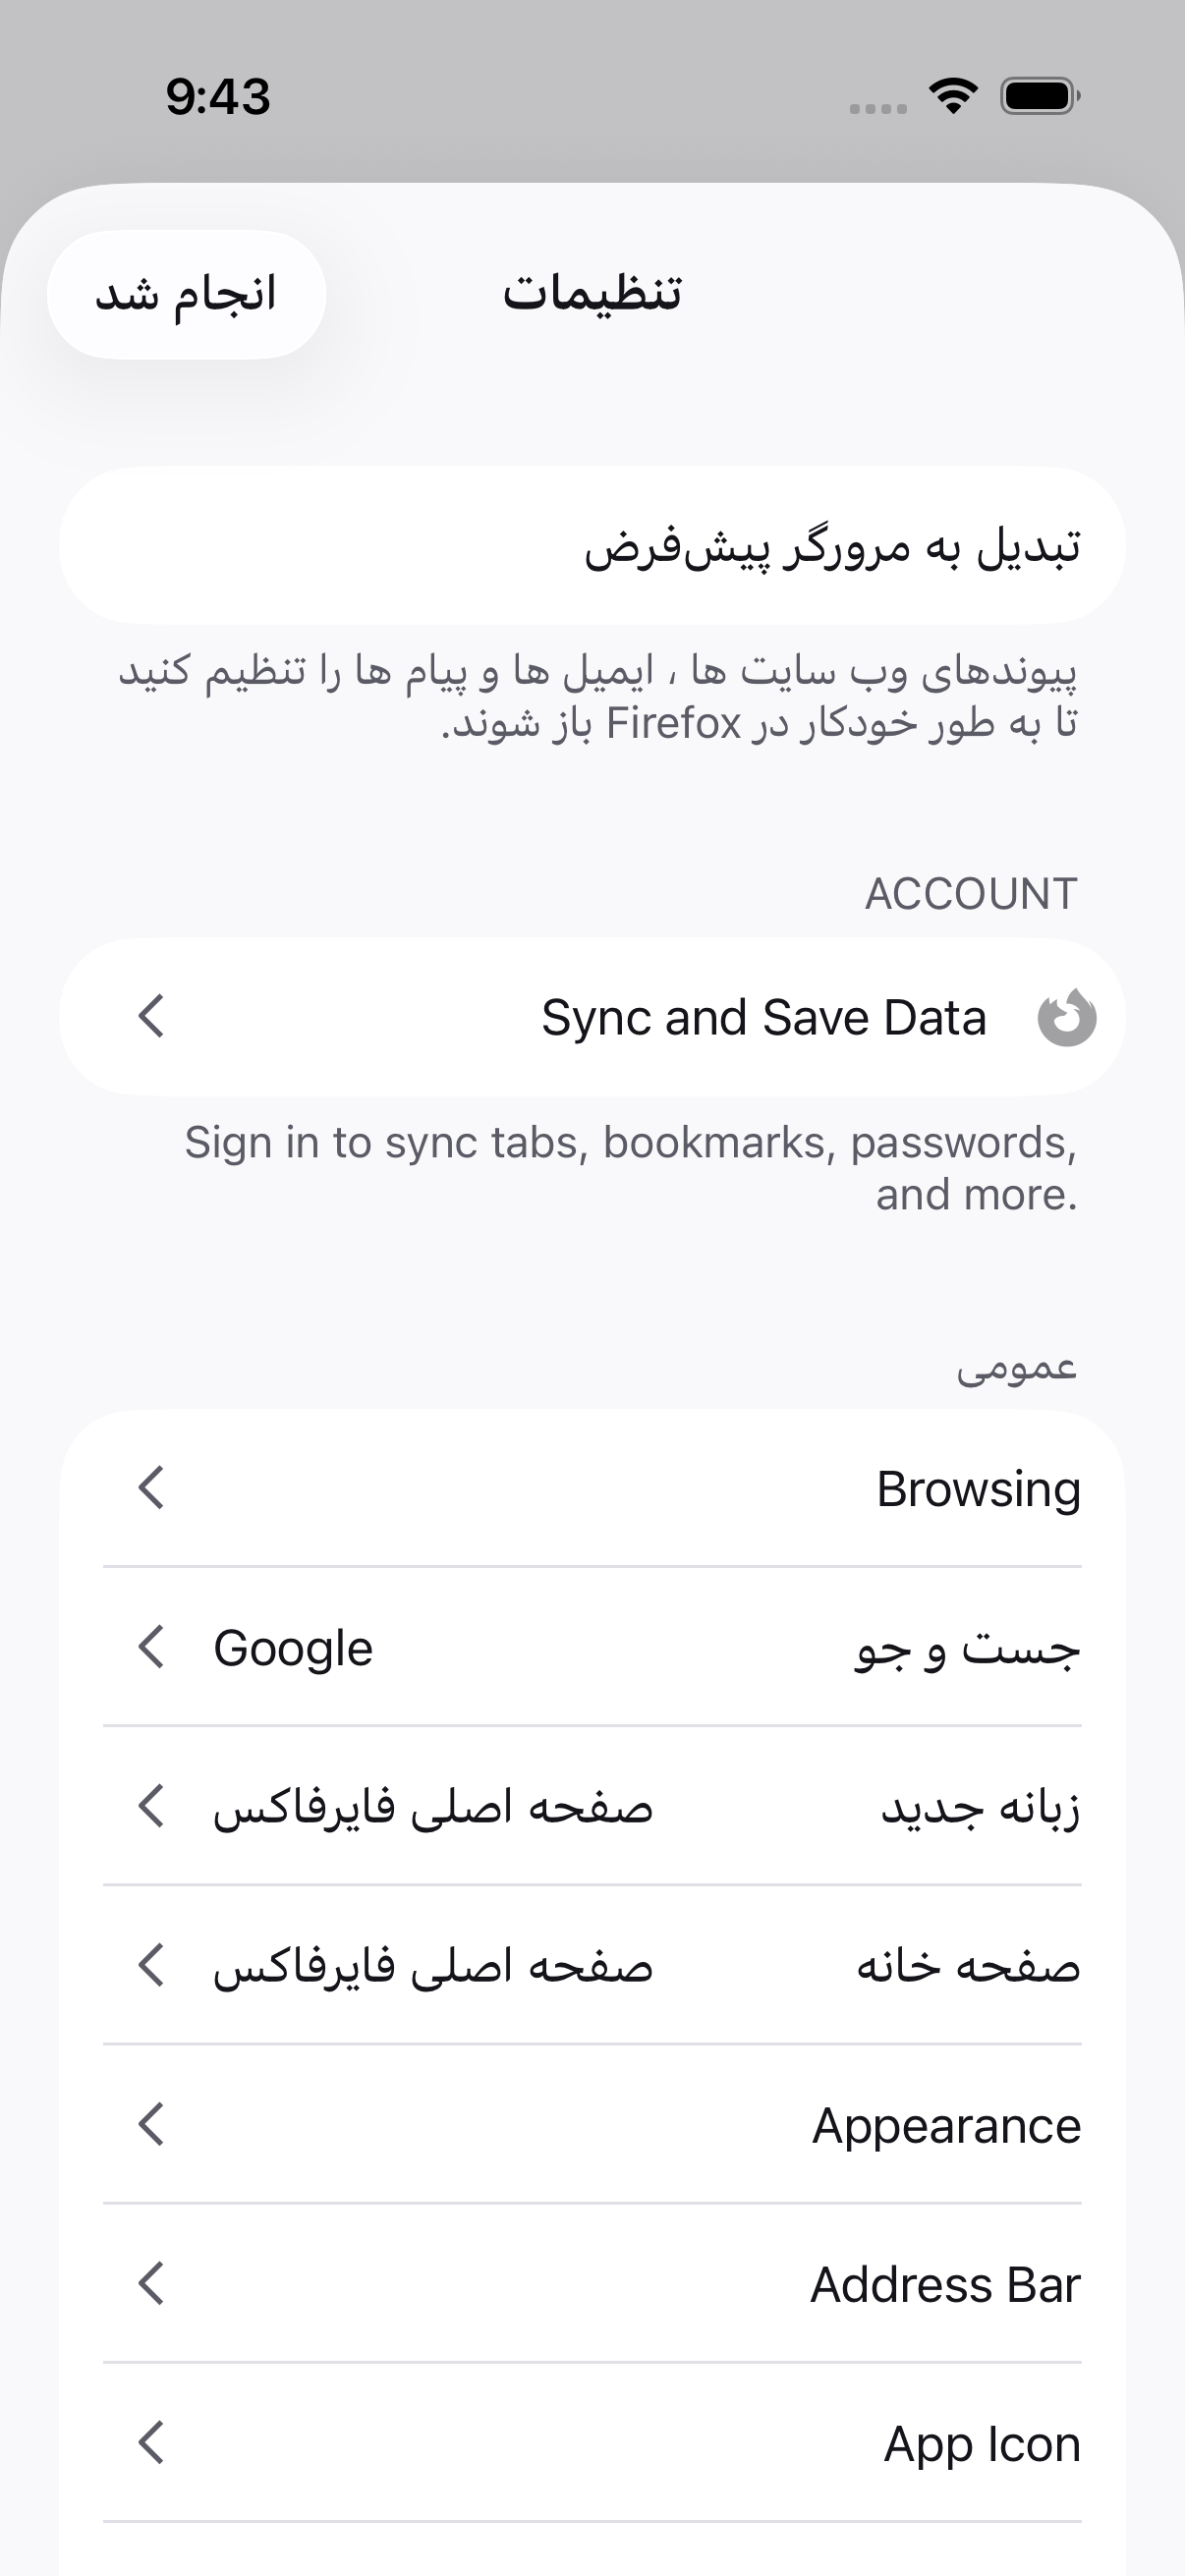Tap the انجام شد done button
1185x2576 pixels.
click(186, 295)
